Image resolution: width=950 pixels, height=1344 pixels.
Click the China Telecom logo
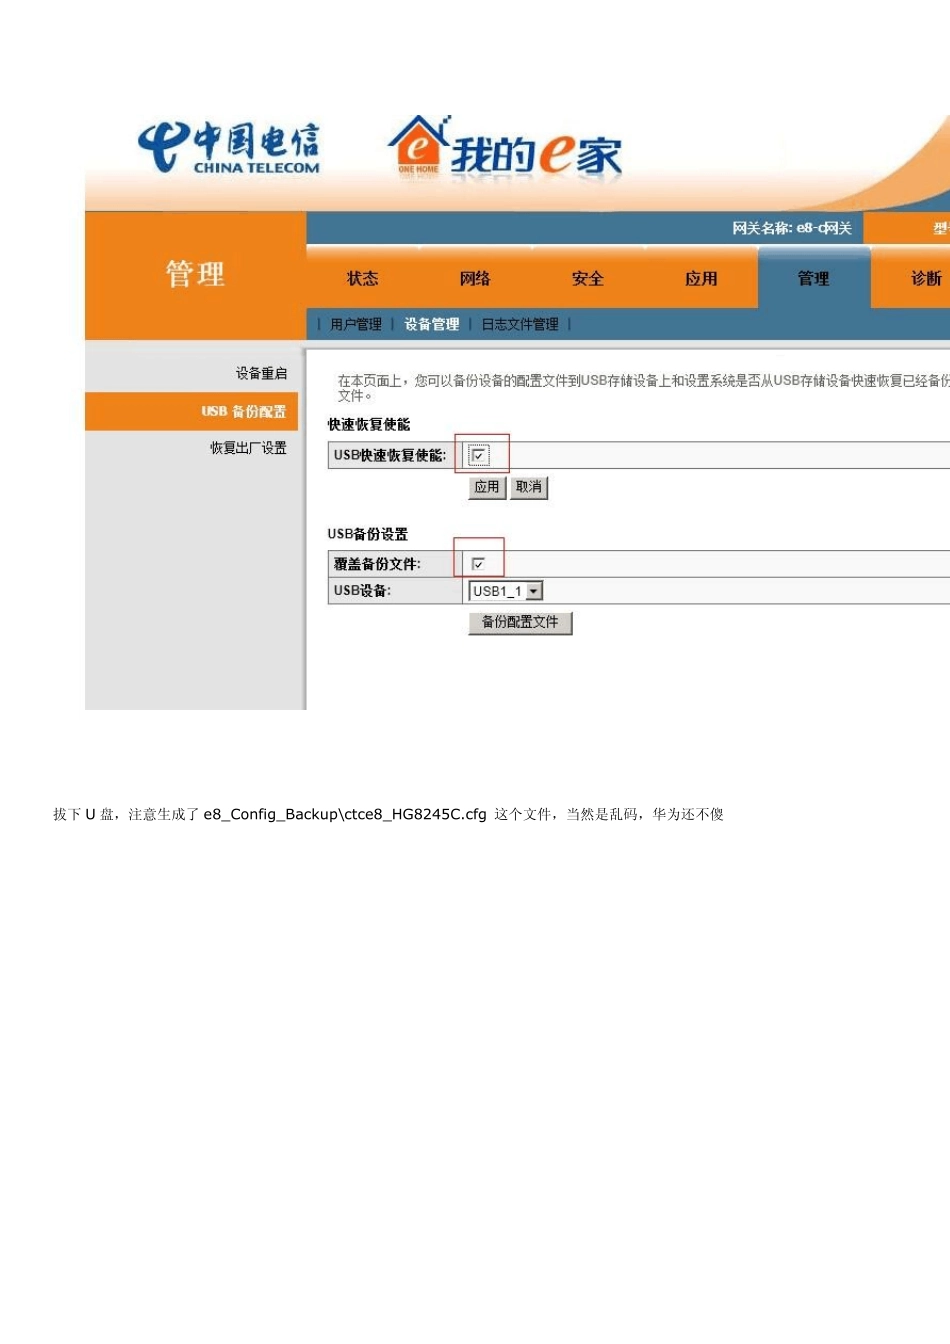[x=229, y=148]
